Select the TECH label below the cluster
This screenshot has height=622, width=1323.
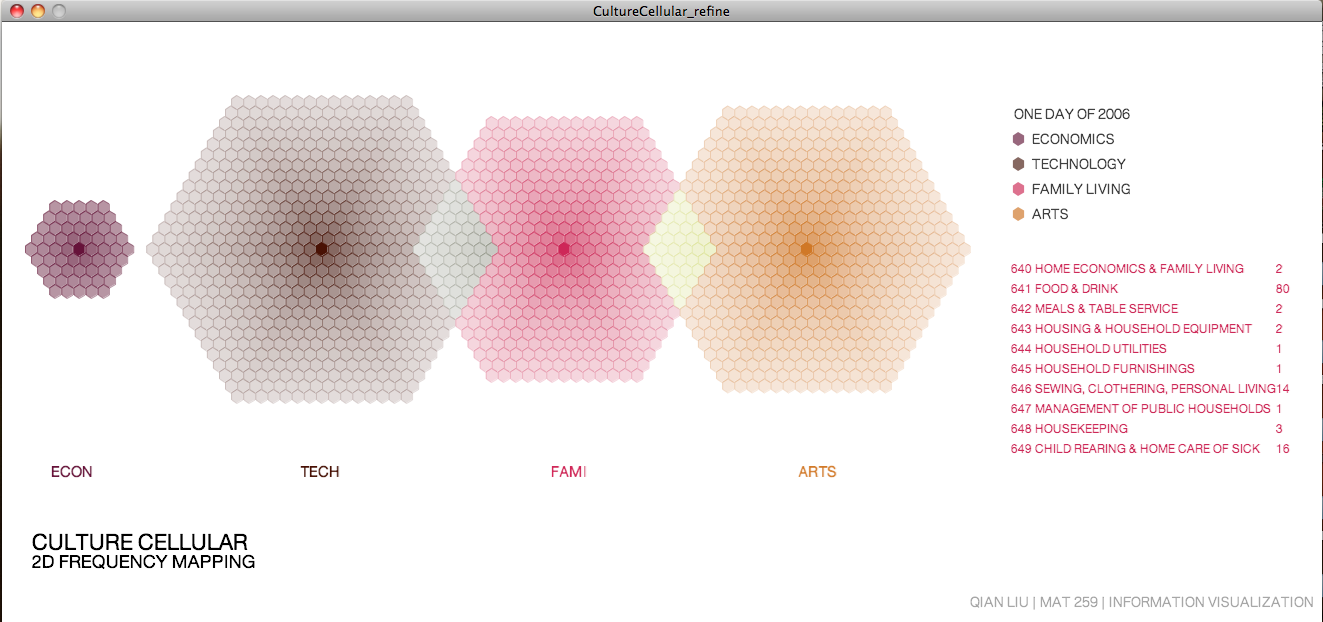320,472
